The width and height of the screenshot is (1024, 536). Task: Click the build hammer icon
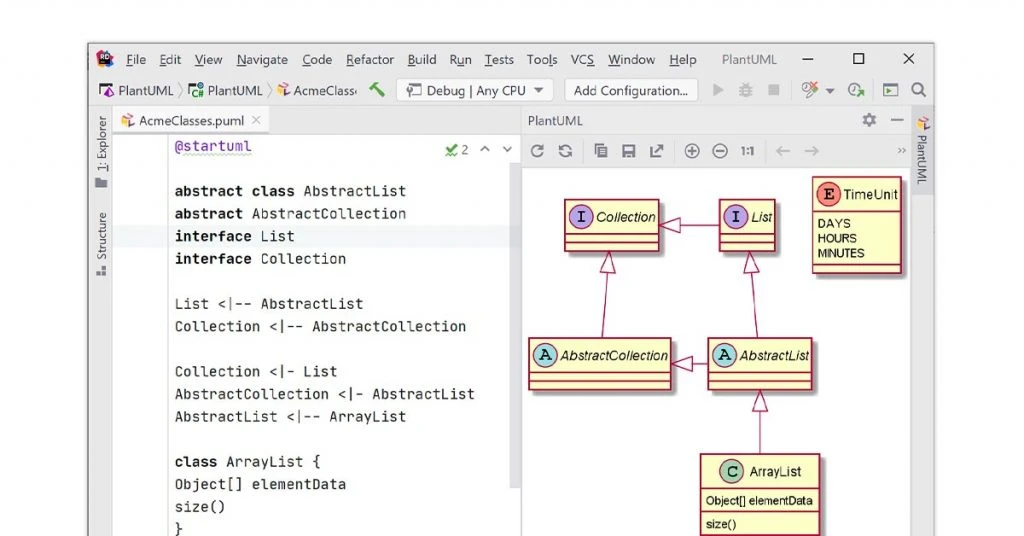point(377,89)
